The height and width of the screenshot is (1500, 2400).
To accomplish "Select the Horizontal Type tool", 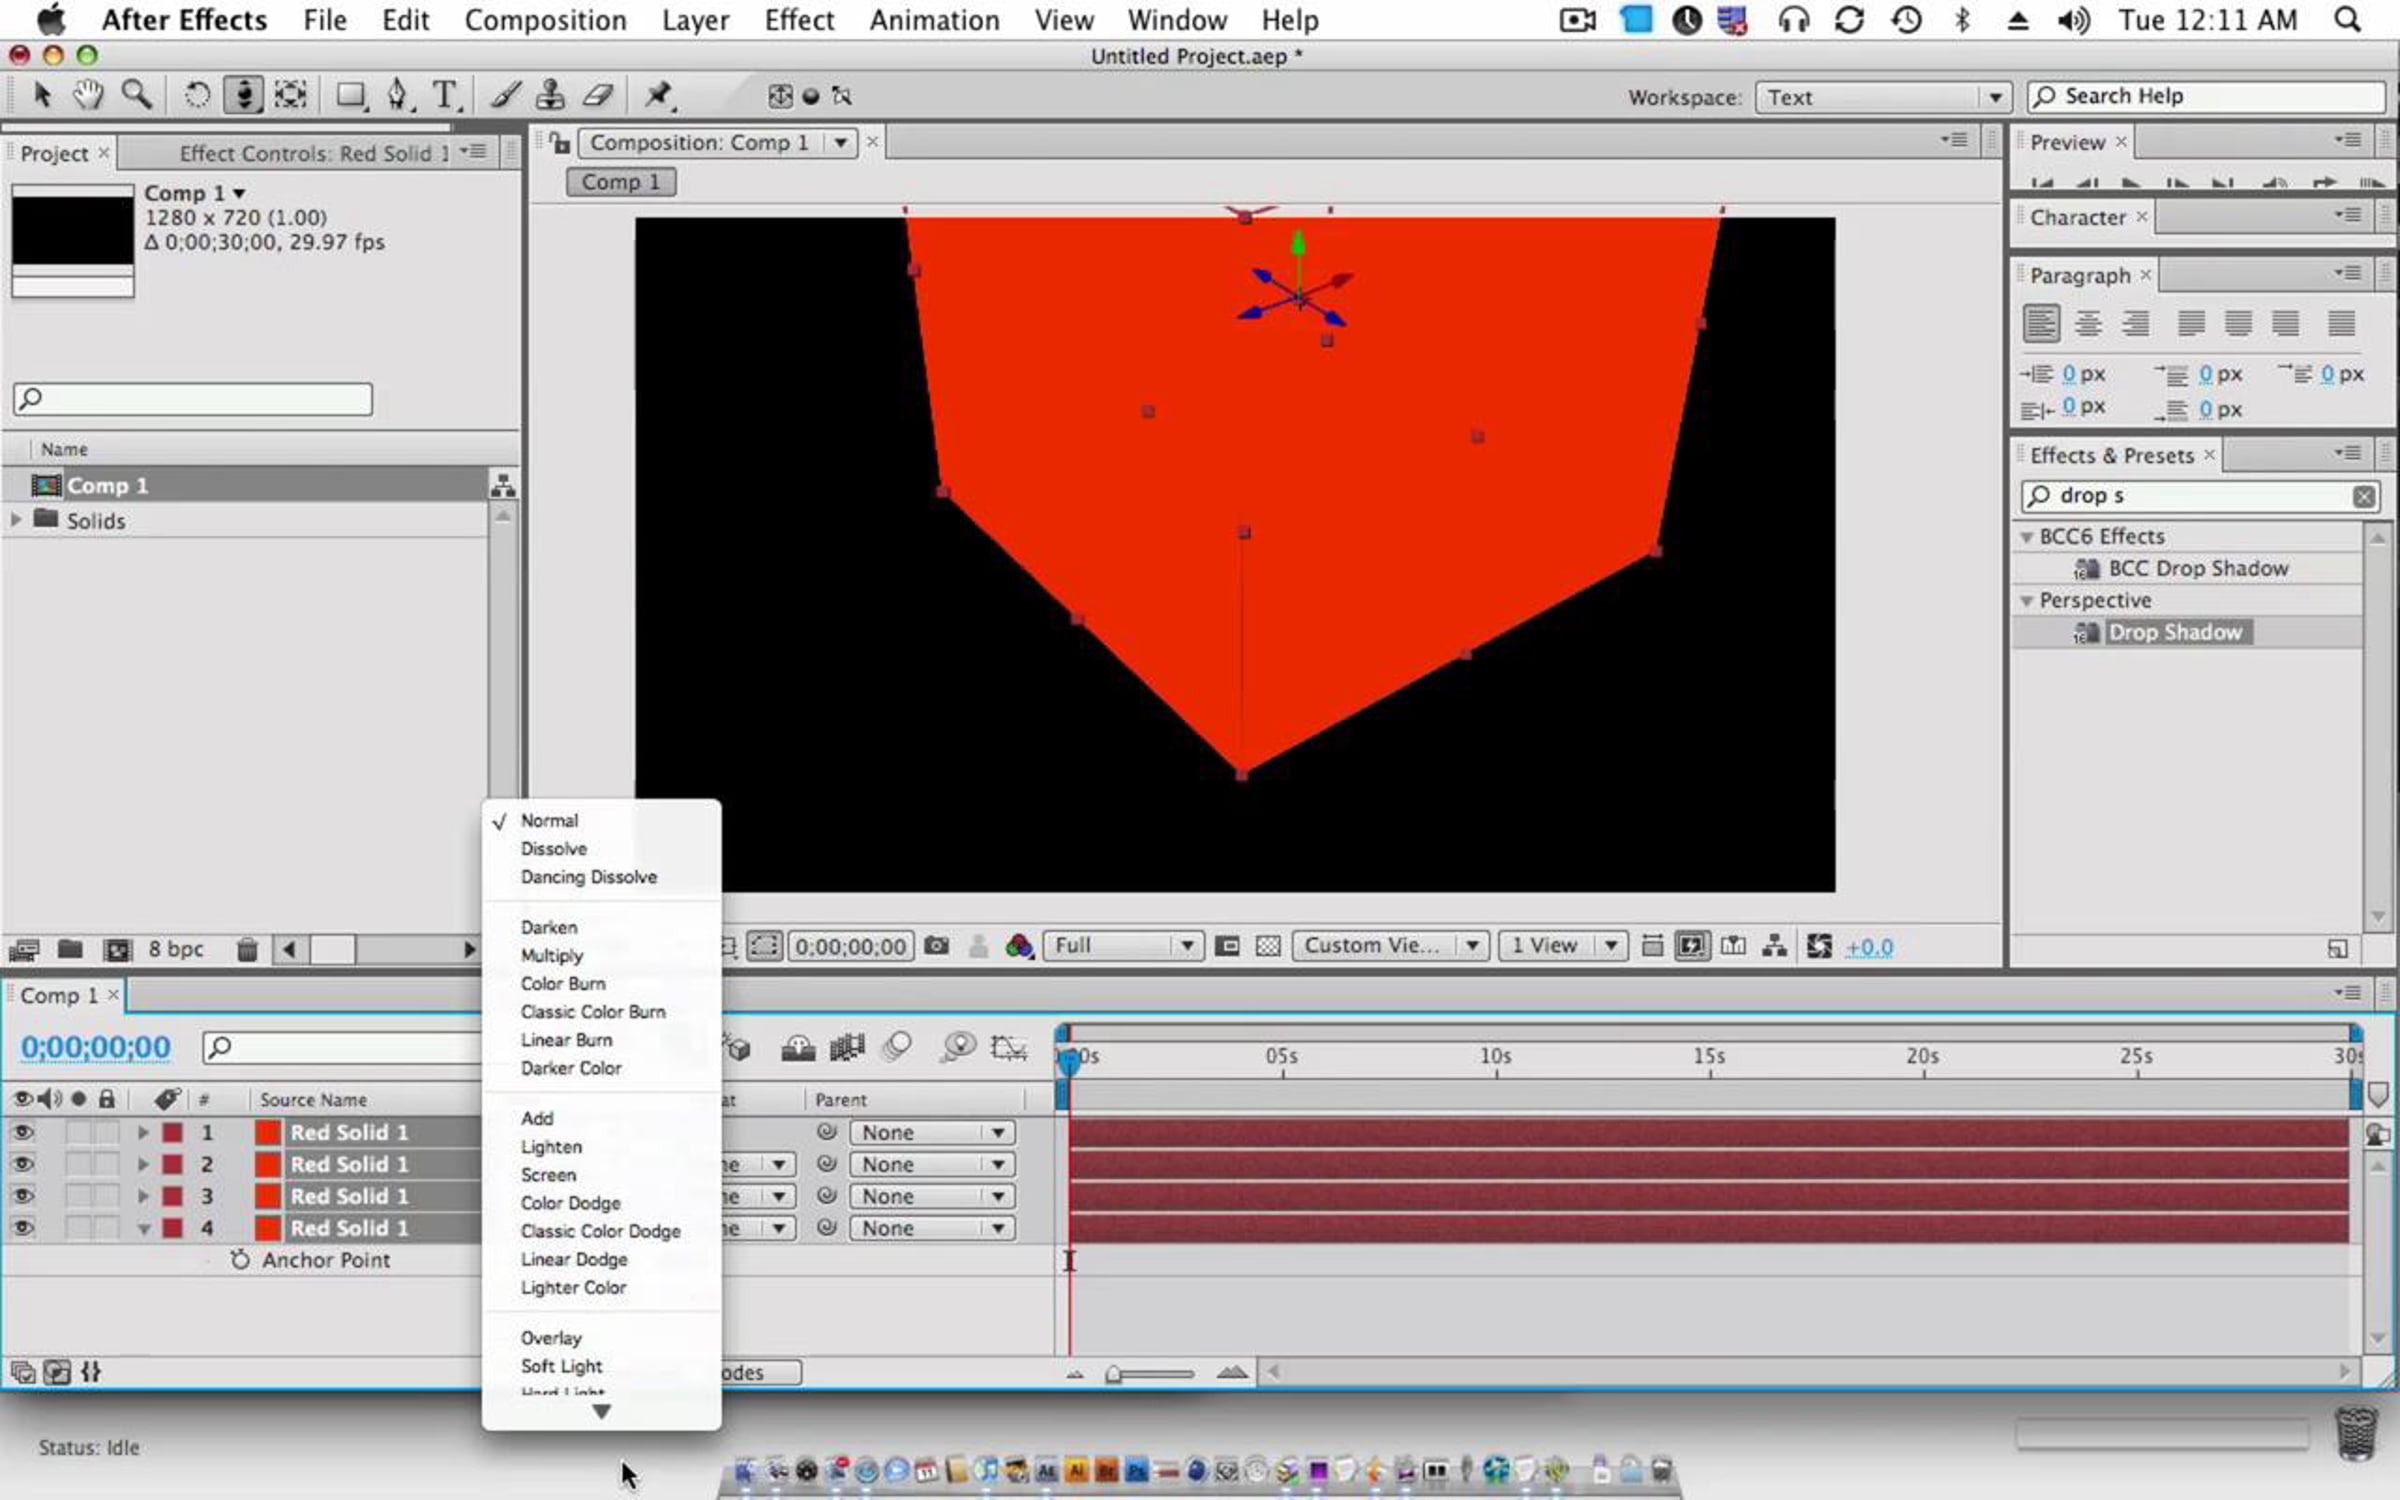I will click(x=445, y=96).
